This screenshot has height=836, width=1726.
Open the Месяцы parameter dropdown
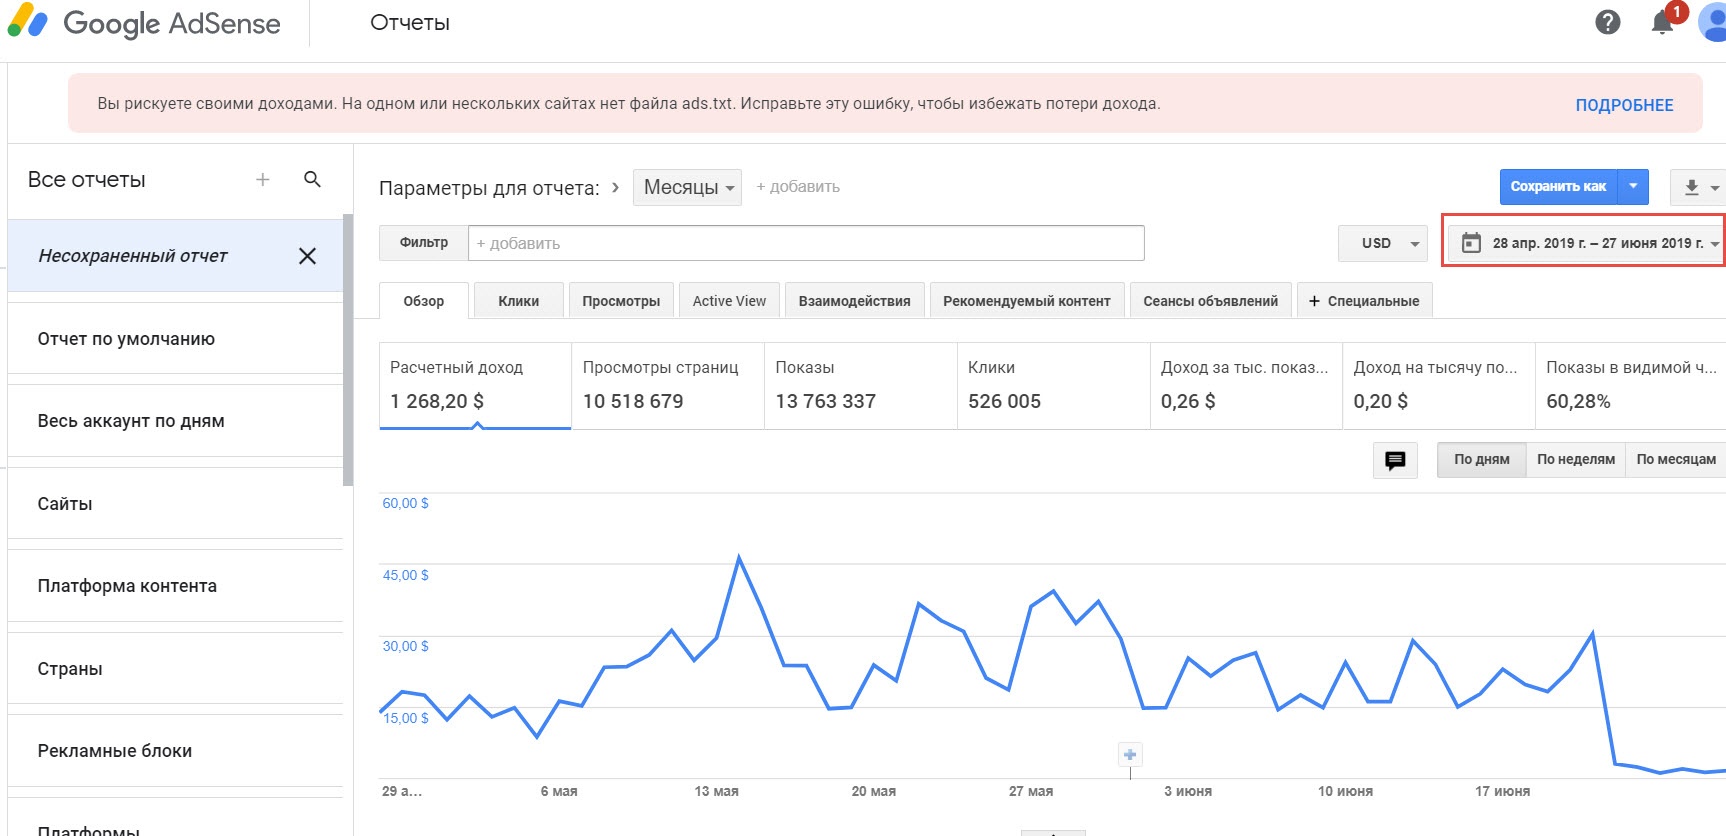[687, 187]
